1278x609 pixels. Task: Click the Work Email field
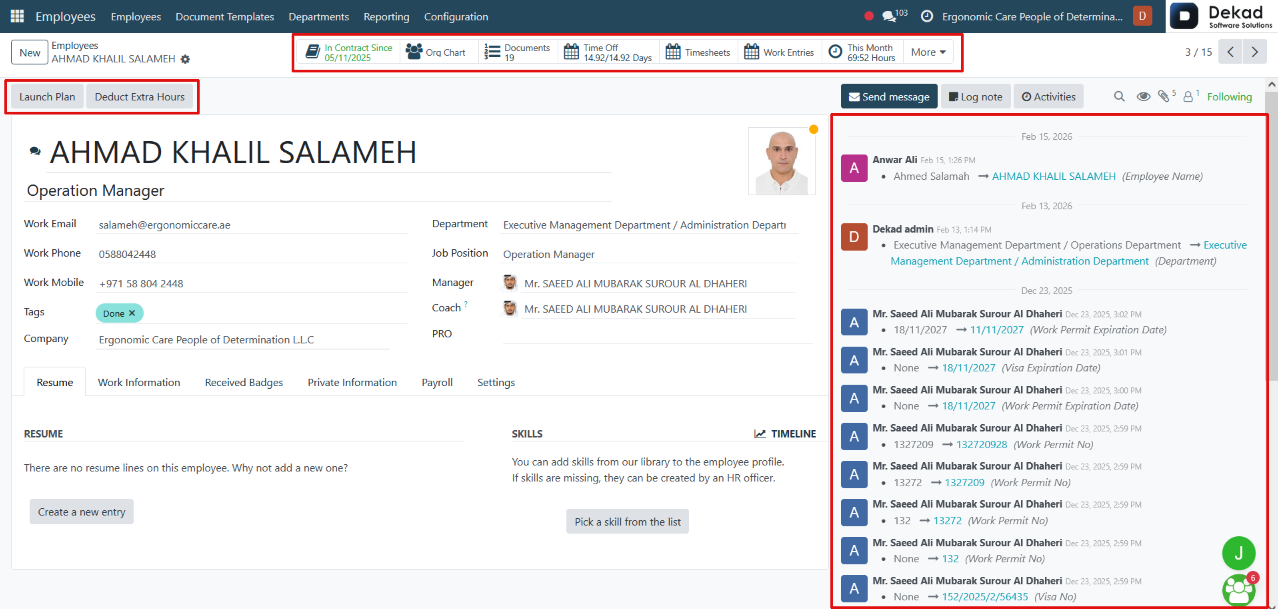252,225
